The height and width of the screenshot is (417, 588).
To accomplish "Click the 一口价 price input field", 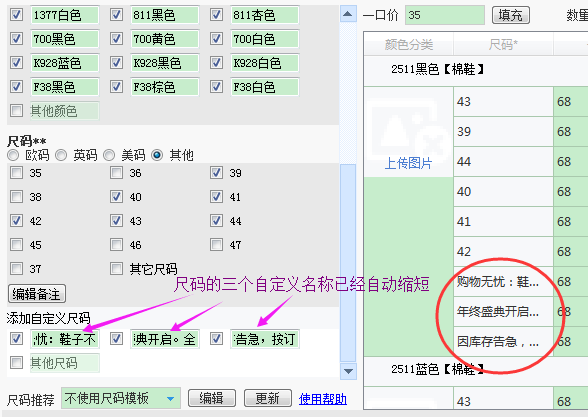I will [445, 15].
